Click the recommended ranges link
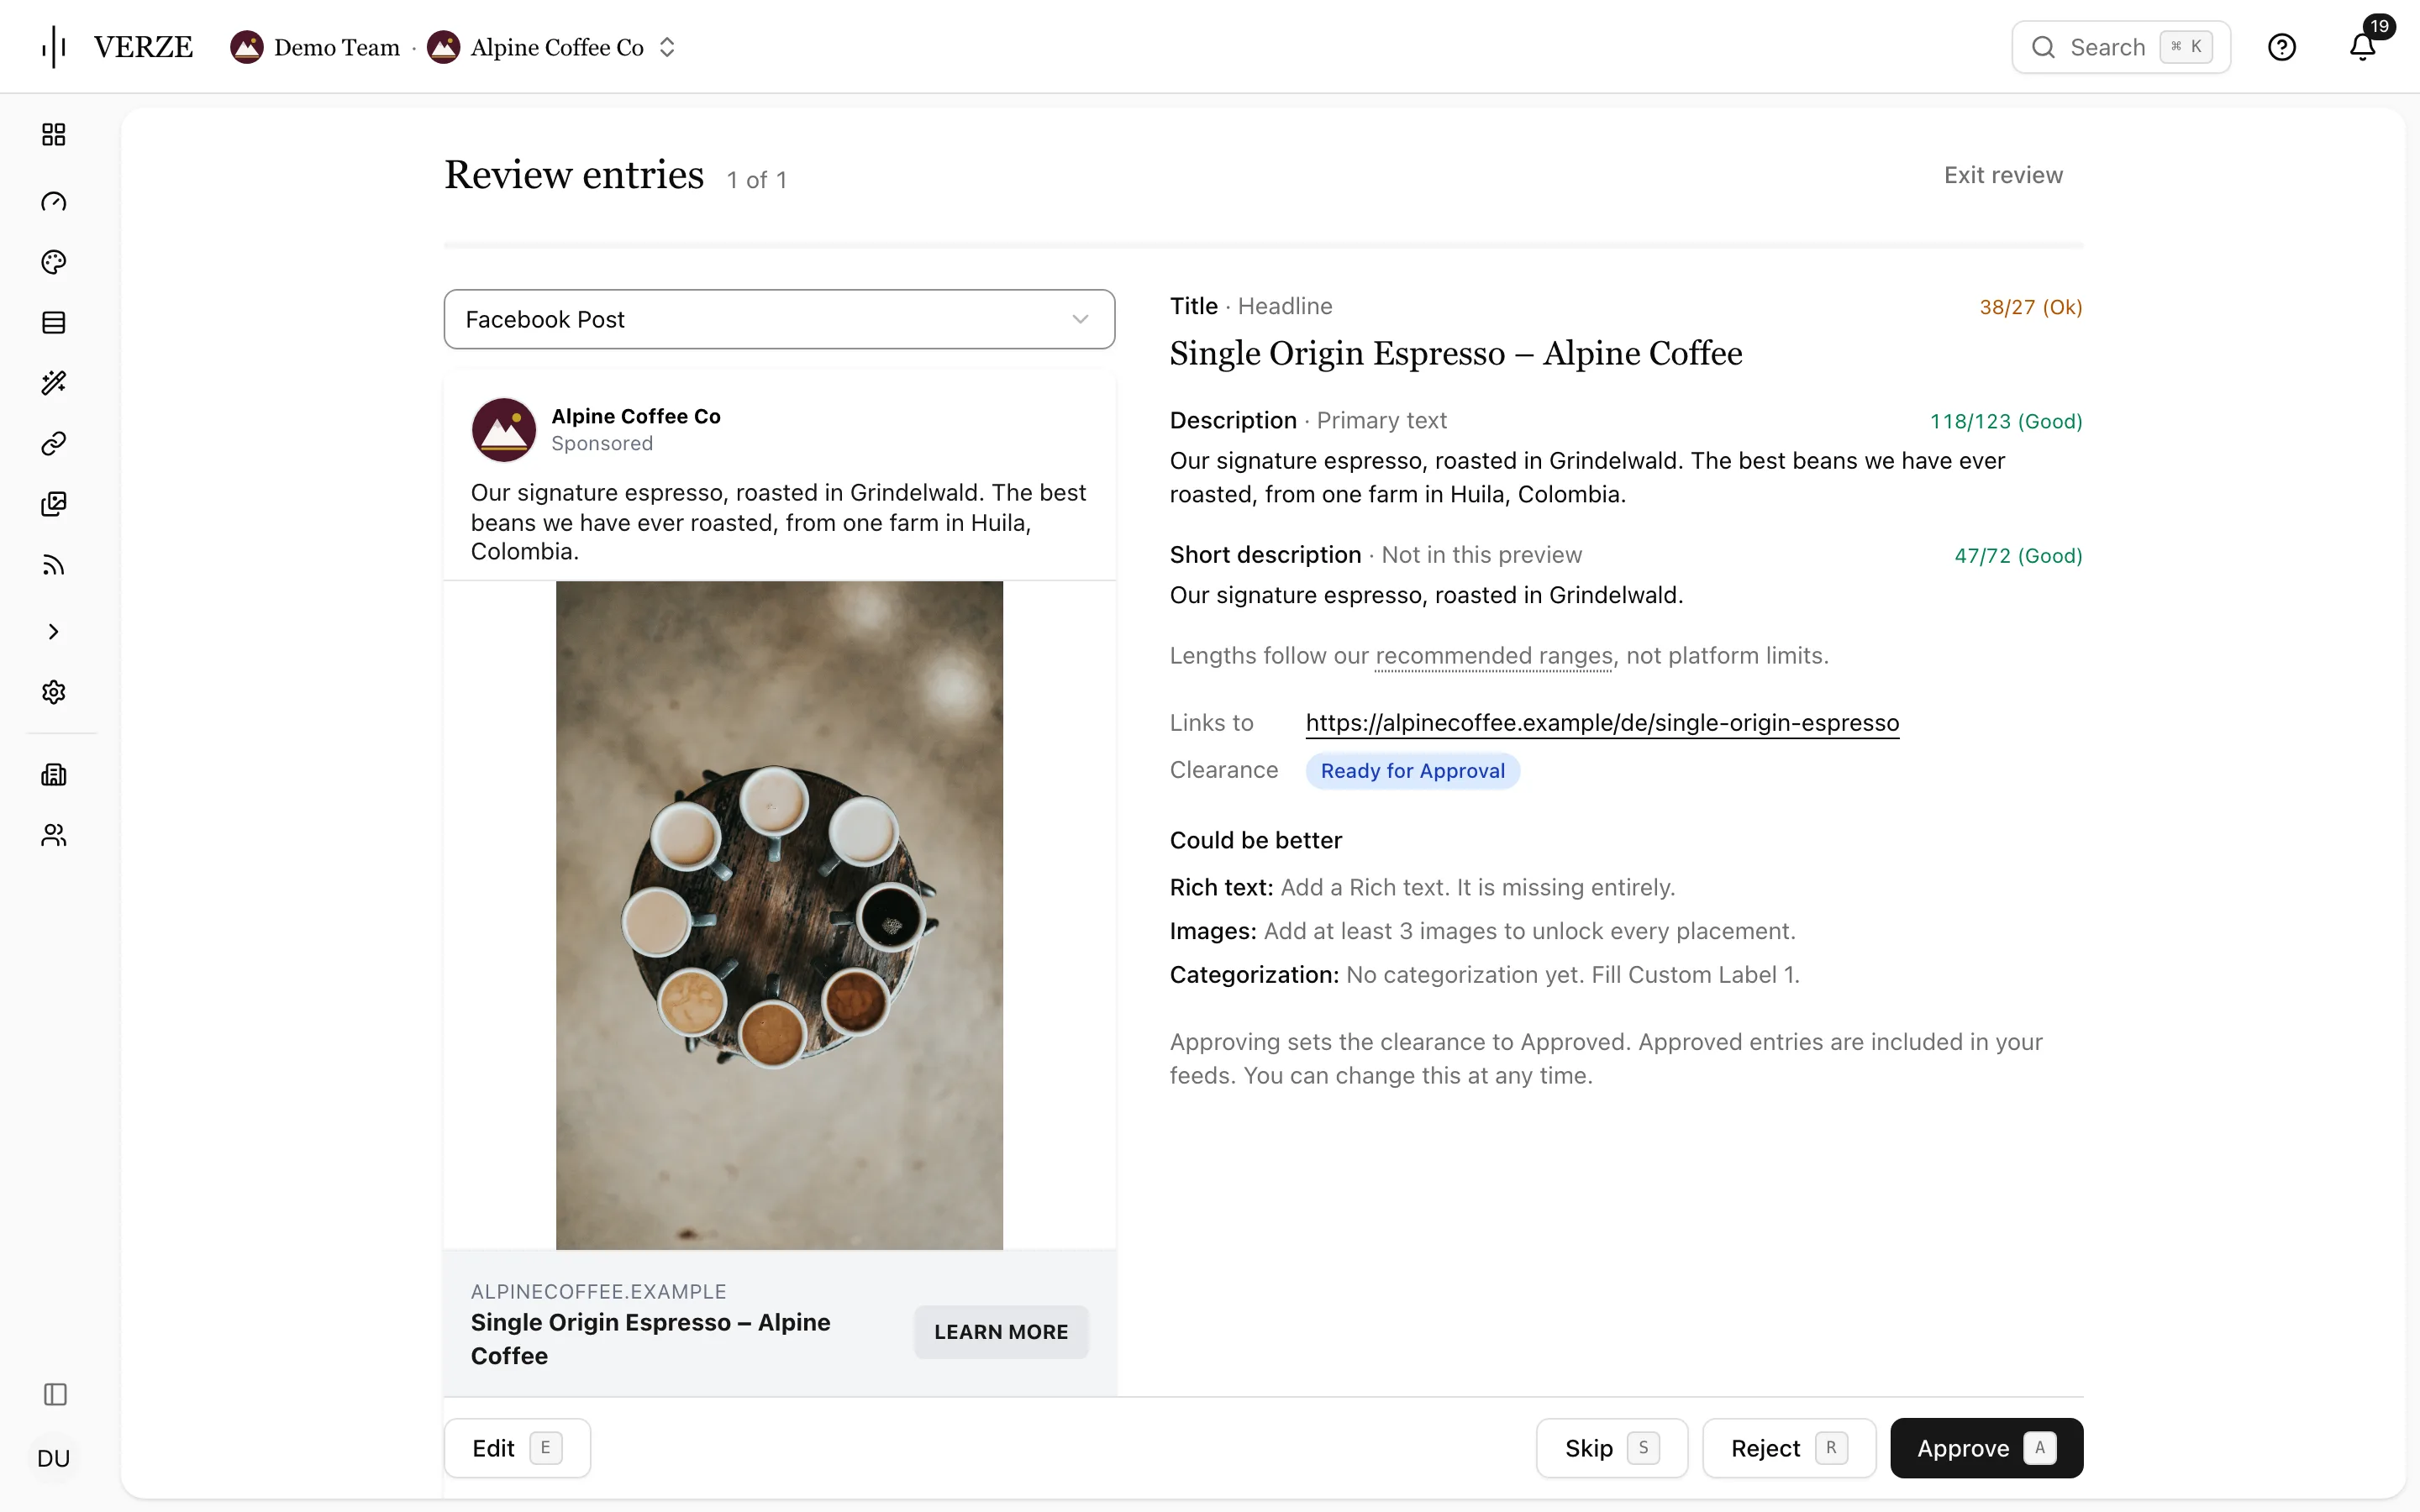 pyautogui.click(x=1494, y=656)
